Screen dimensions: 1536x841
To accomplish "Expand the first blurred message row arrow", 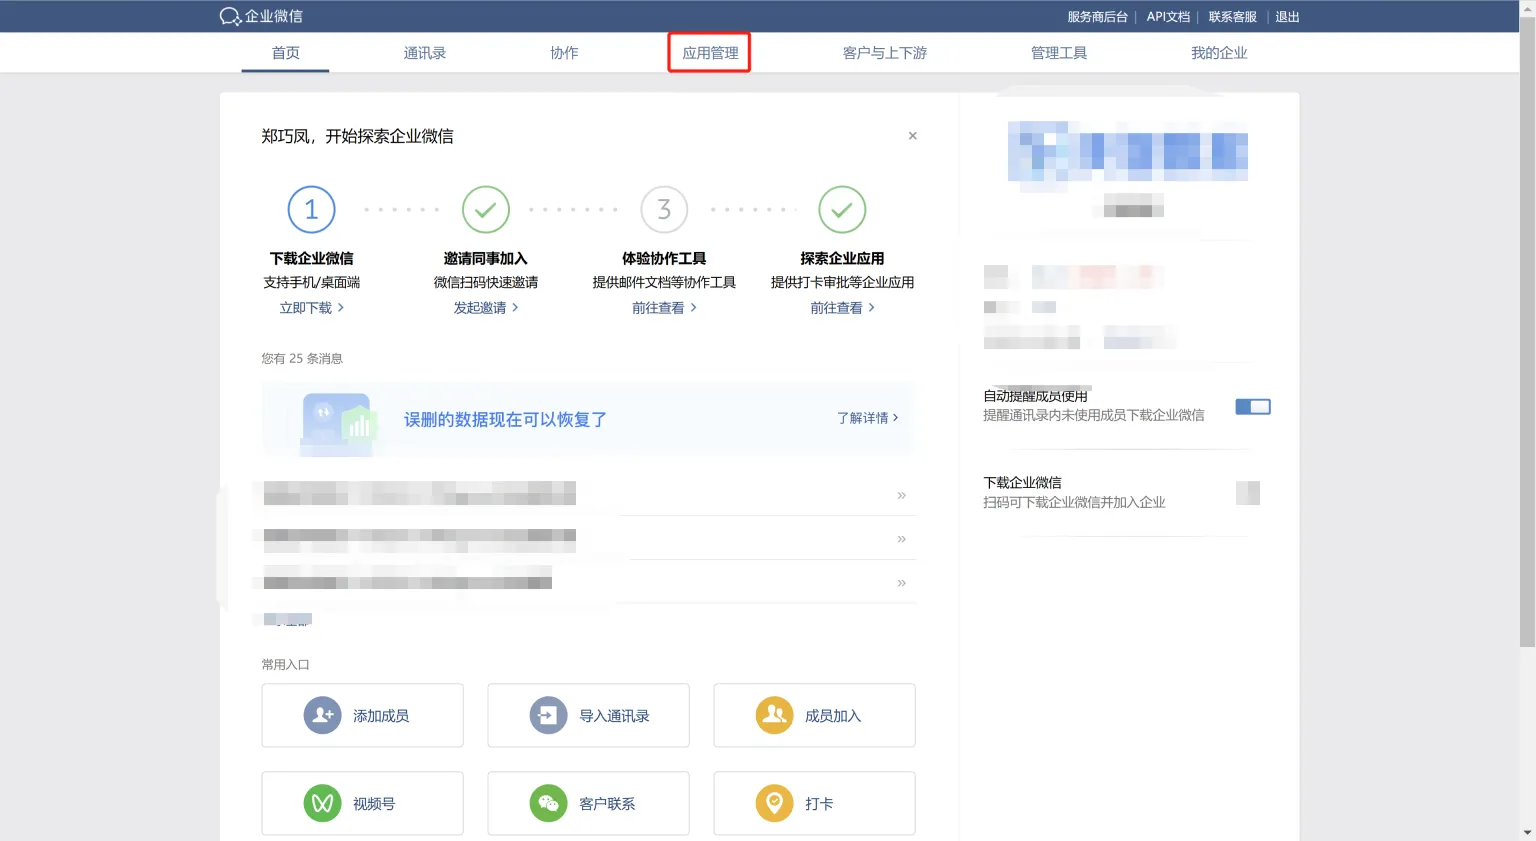I will 901,495.
